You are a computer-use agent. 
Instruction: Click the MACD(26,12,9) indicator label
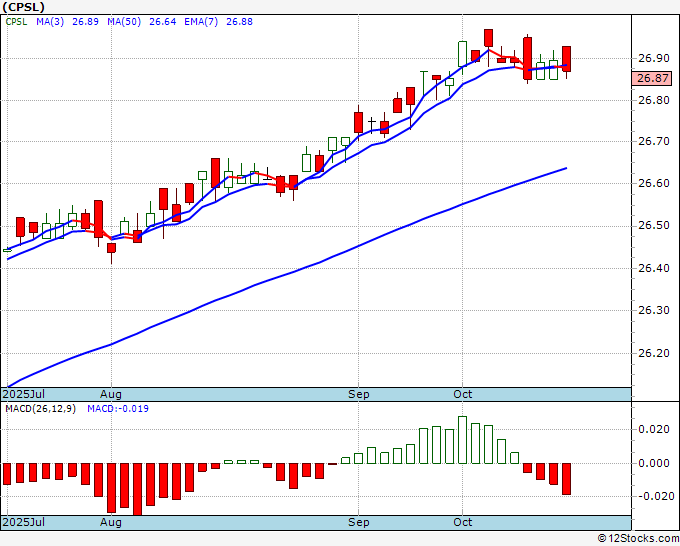tap(40, 409)
